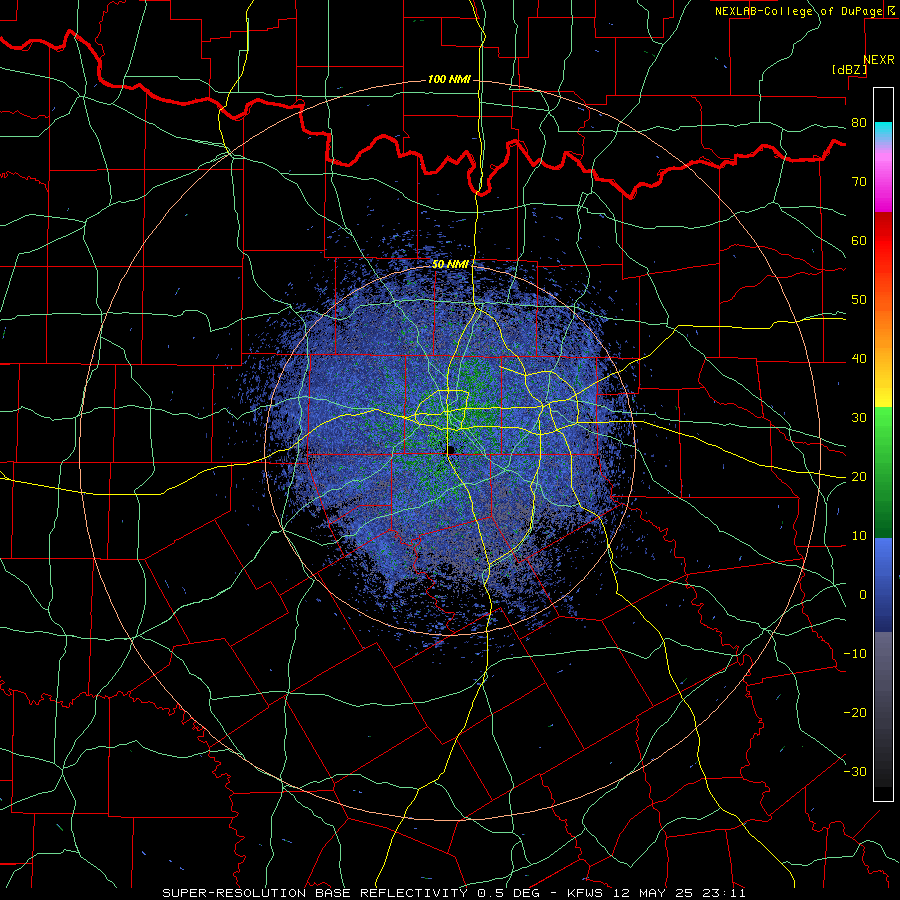Click the blue segment of the reflectivity color bar
The width and height of the screenshot is (900, 900).
click(883, 584)
